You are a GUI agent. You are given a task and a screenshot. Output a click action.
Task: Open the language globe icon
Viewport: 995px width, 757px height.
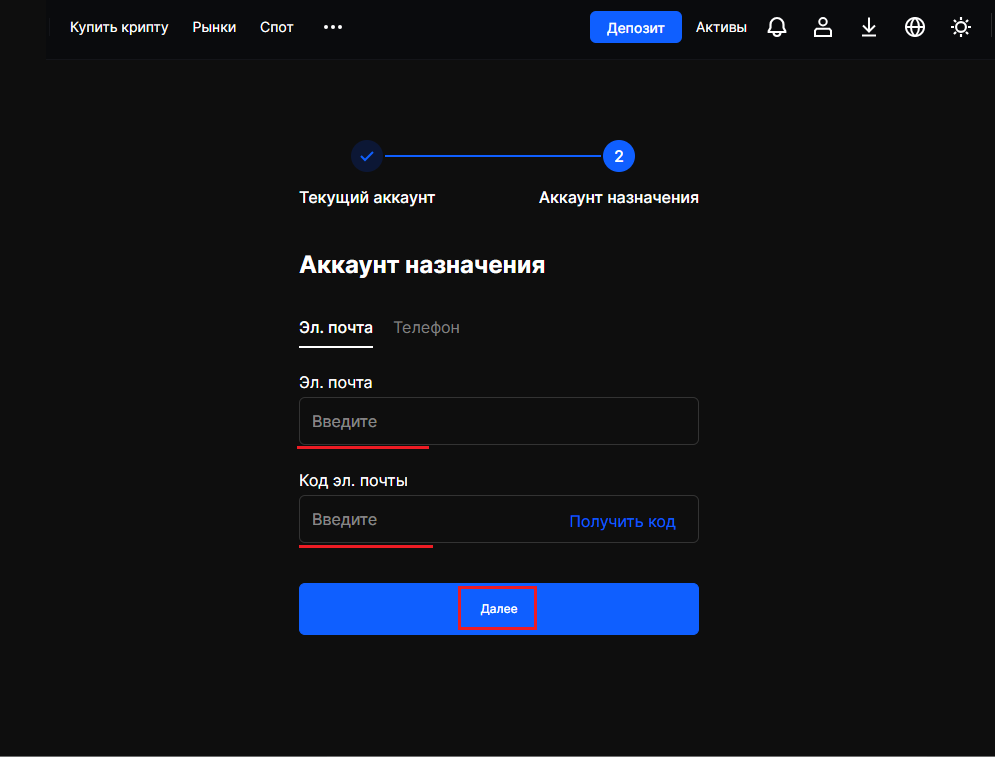click(x=914, y=27)
